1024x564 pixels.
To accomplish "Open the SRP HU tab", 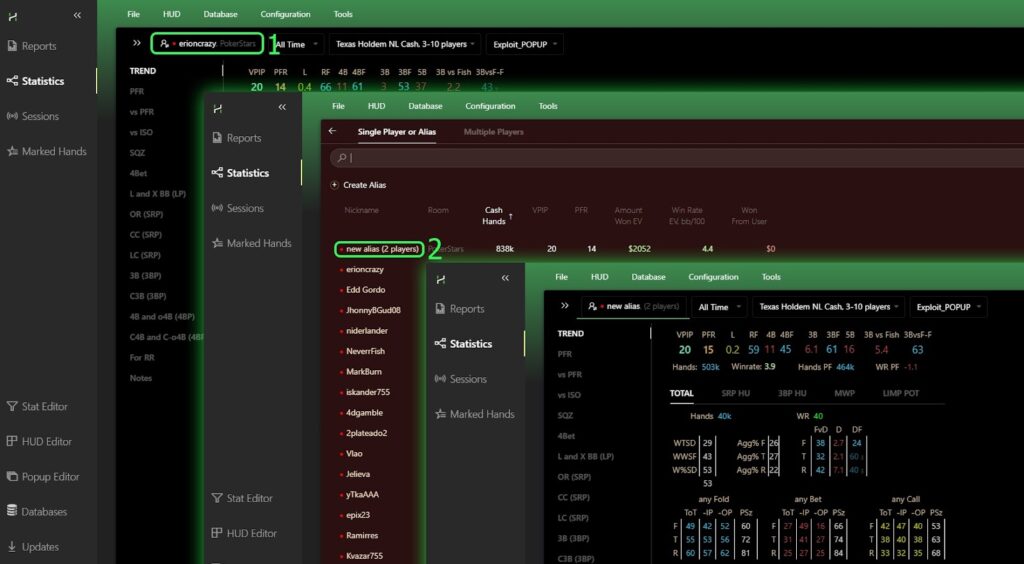I will click(x=735, y=393).
